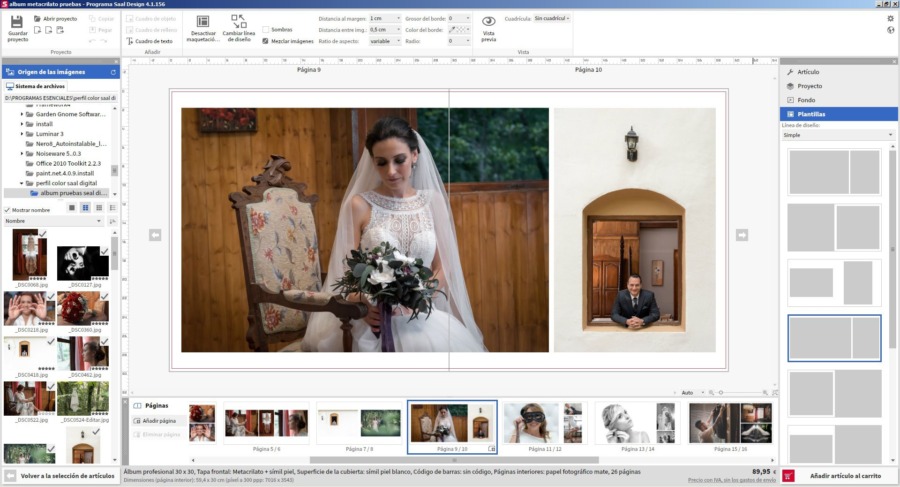Go to previous page with left arrow
The width and height of the screenshot is (900, 487).
pyautogui.click(x=155, y=235)
